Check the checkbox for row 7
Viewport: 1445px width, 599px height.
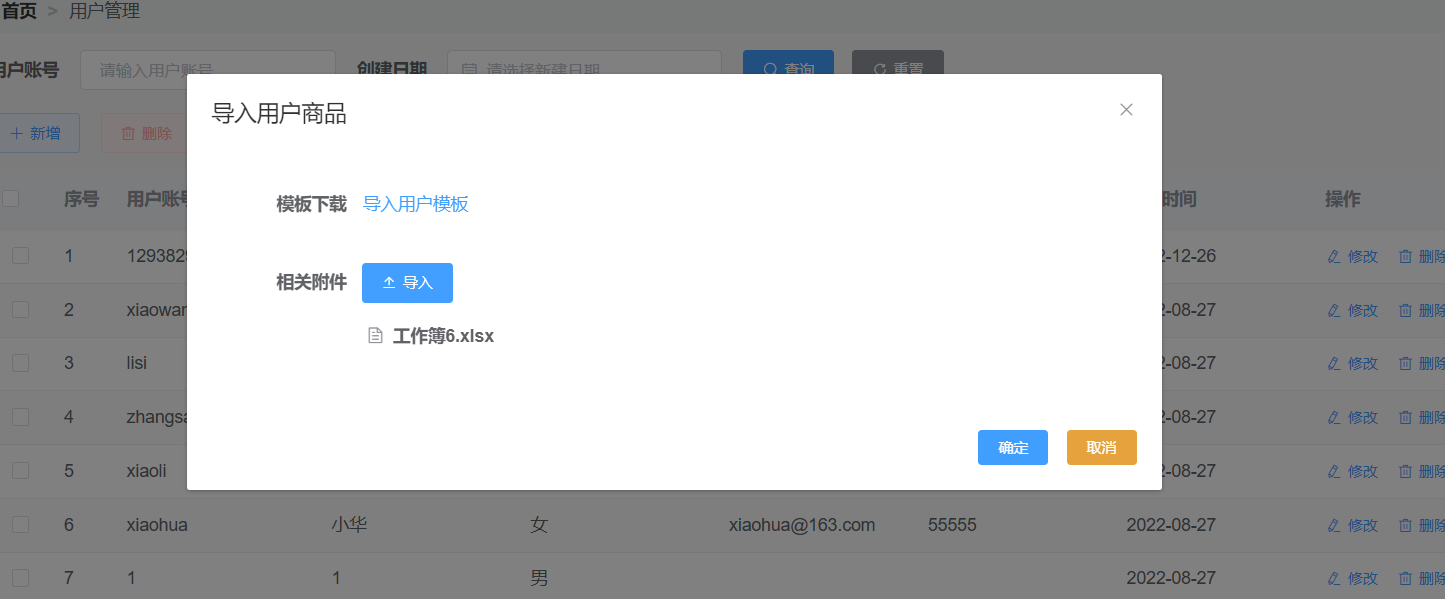tap(20, 578)
